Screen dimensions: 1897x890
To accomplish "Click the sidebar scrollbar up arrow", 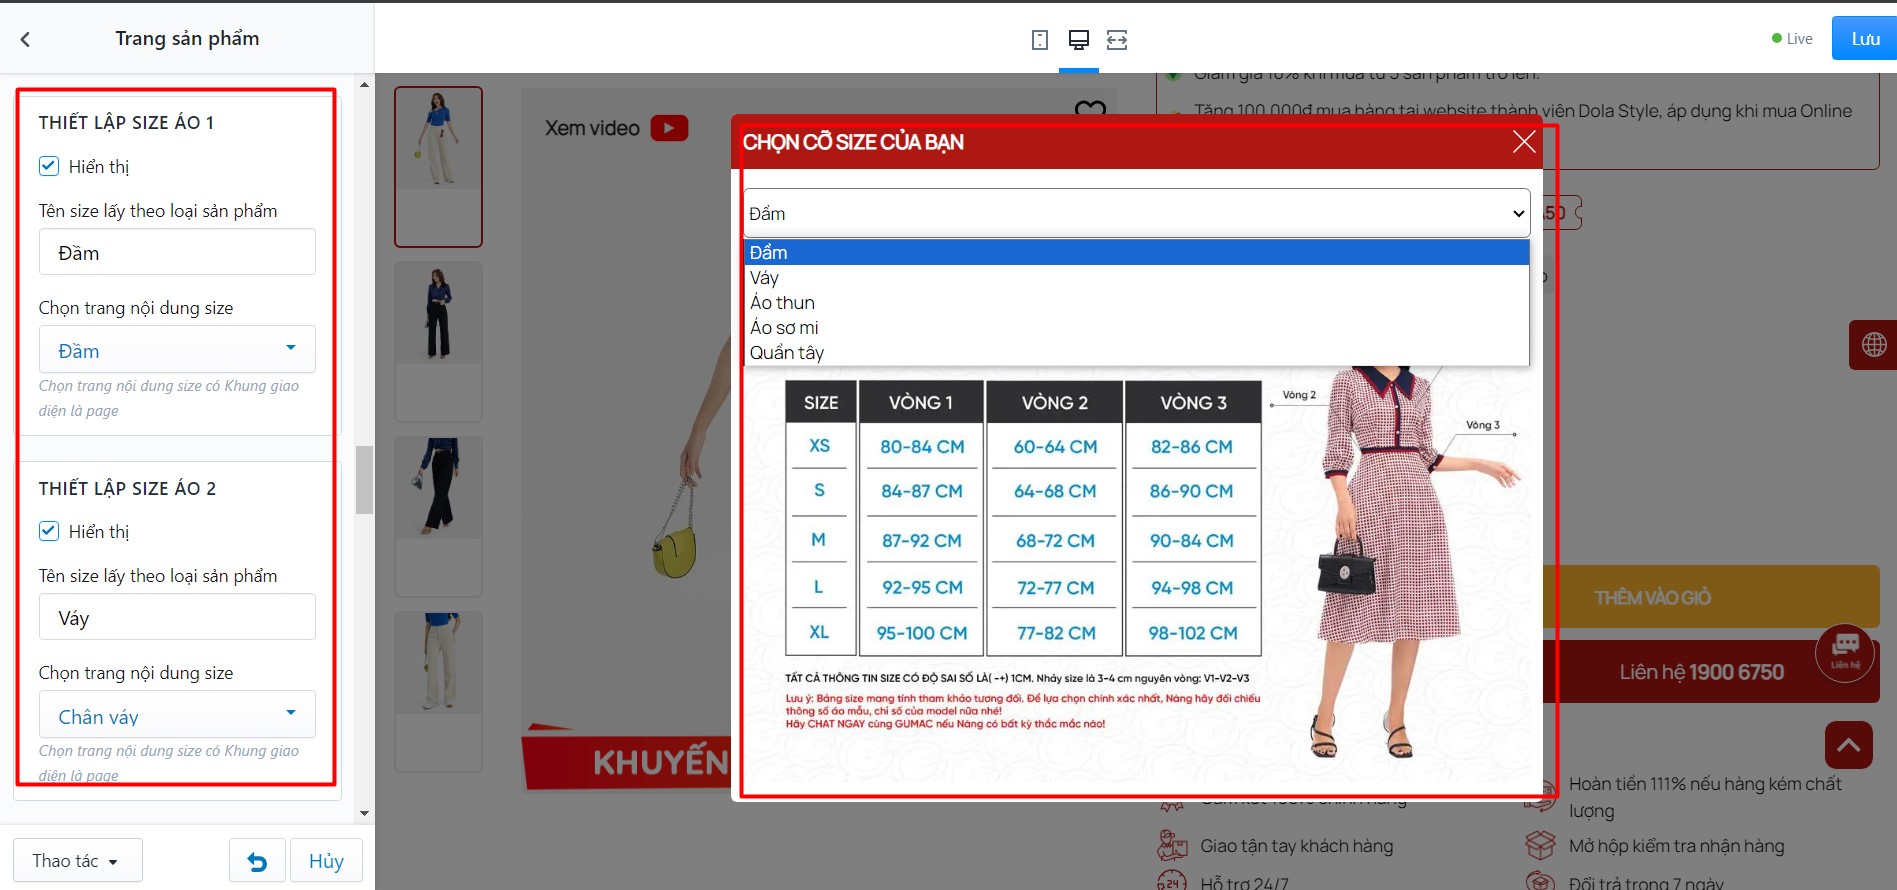I will (364, 84).
